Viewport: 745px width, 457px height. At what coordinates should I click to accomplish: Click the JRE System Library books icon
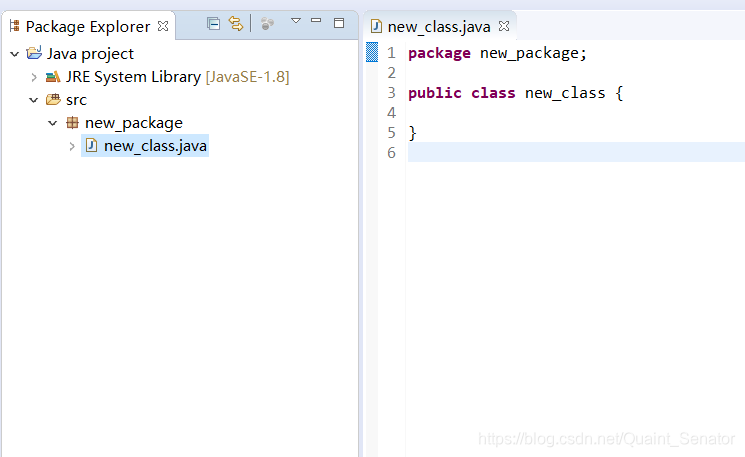pyautogui.click(x=53, y=76)
